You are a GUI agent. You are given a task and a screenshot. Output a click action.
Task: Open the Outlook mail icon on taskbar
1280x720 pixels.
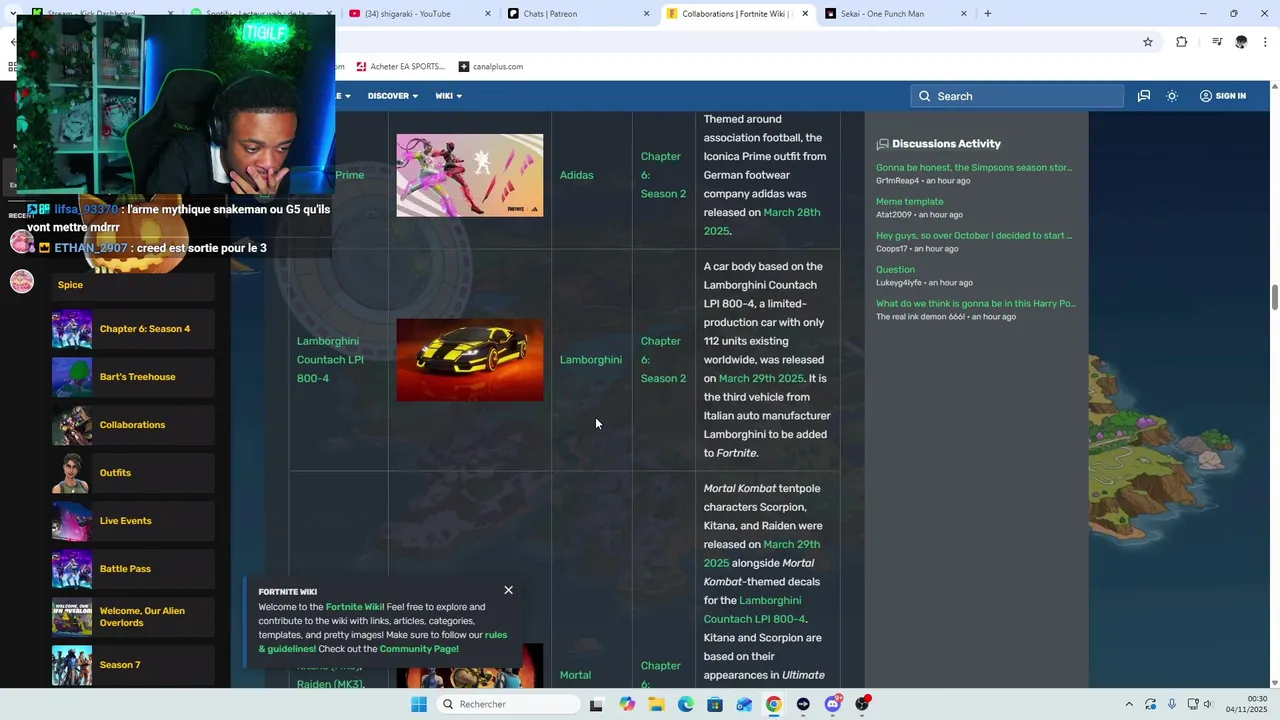[x=744, y=704]
